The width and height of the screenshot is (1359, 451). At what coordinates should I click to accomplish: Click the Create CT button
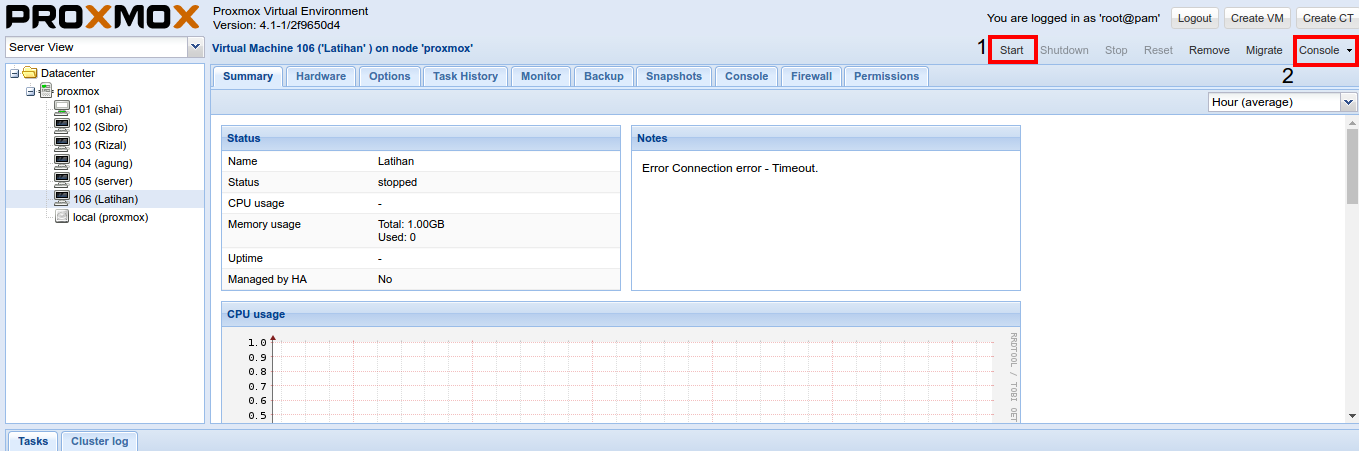[x=1327, y=18]
